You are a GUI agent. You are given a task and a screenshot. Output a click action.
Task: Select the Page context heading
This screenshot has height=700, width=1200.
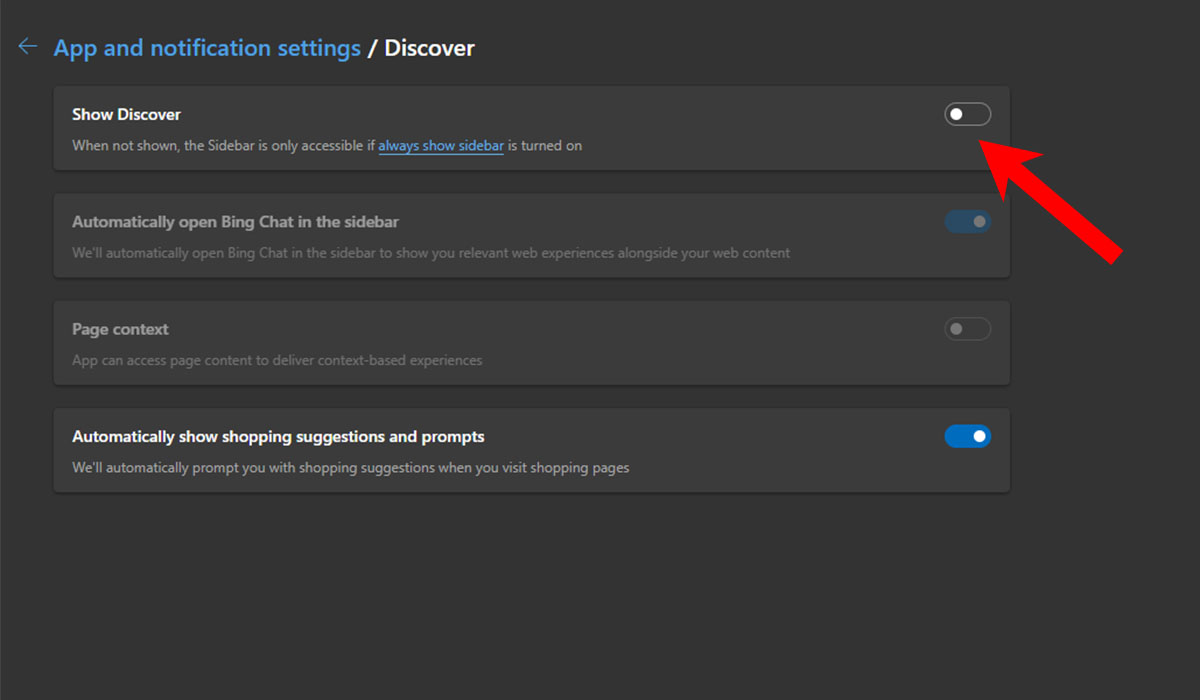[120, 328]
